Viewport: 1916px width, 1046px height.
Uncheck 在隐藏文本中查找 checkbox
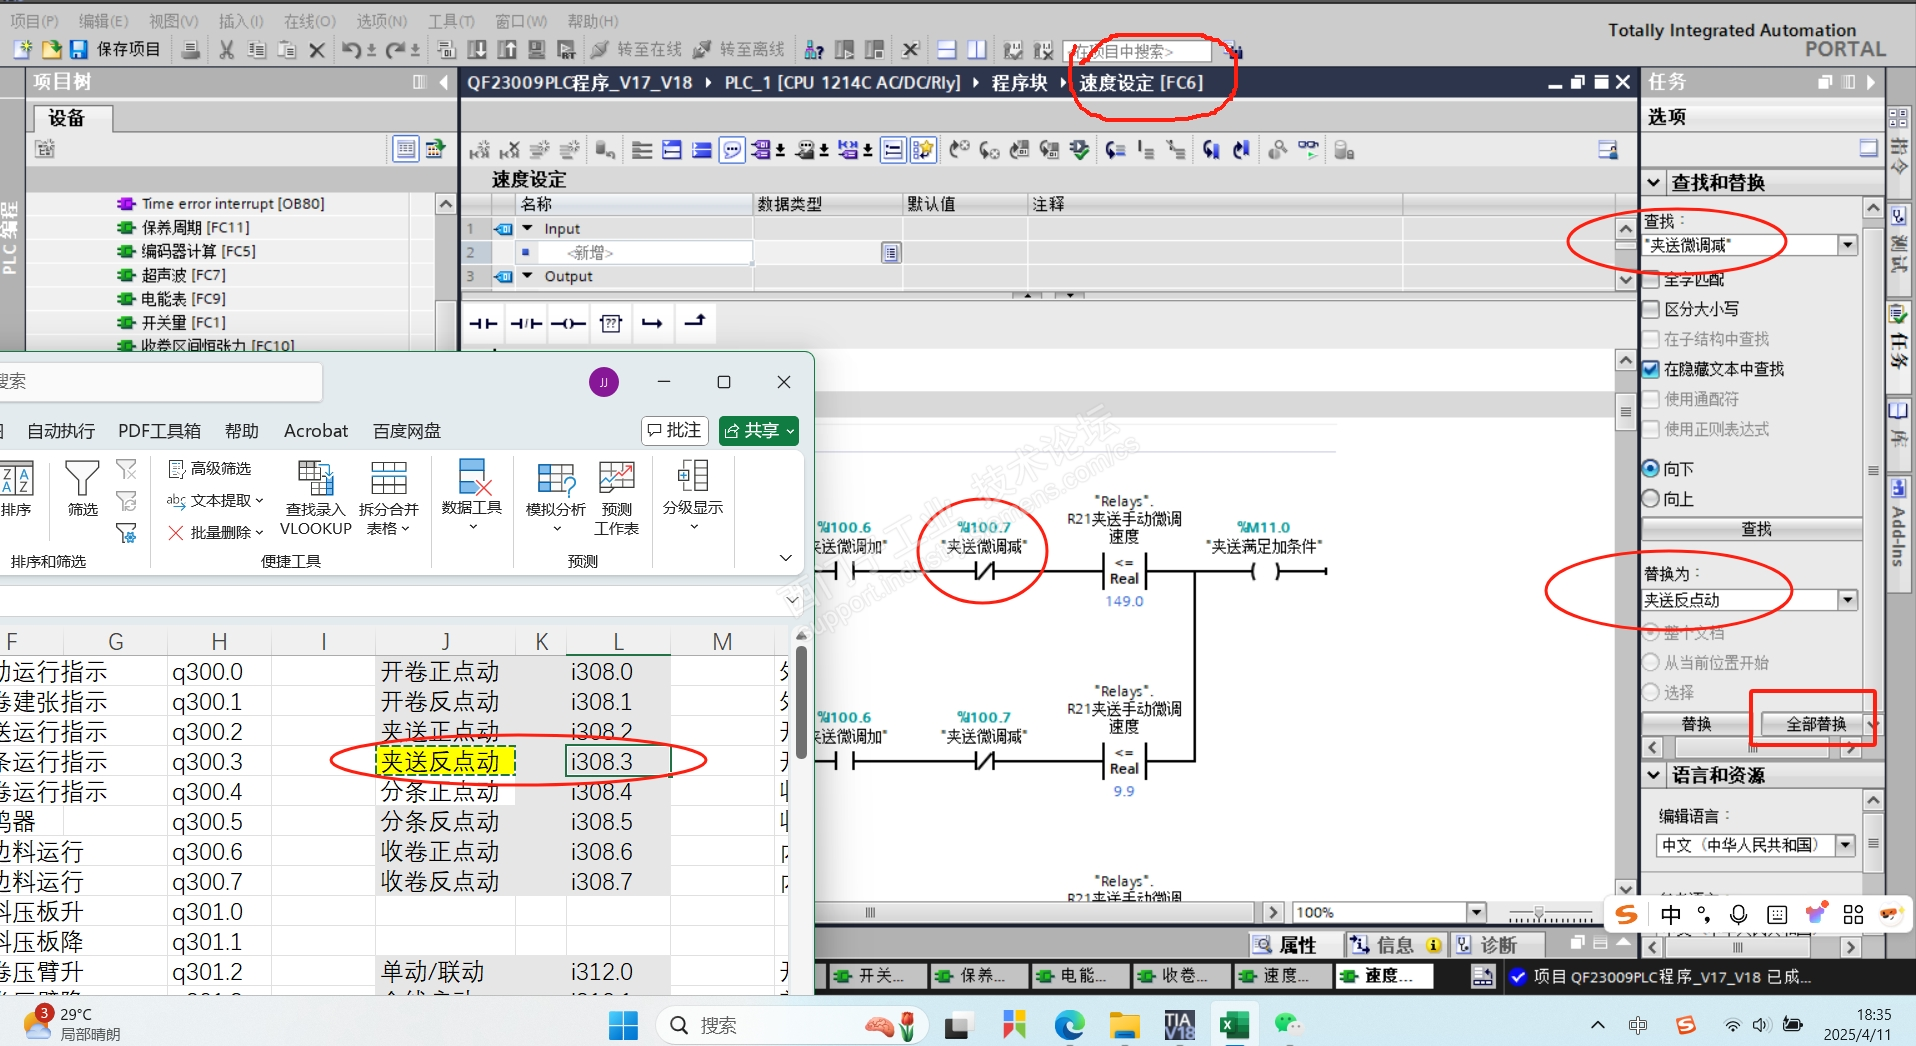[x=1652, y=369]
